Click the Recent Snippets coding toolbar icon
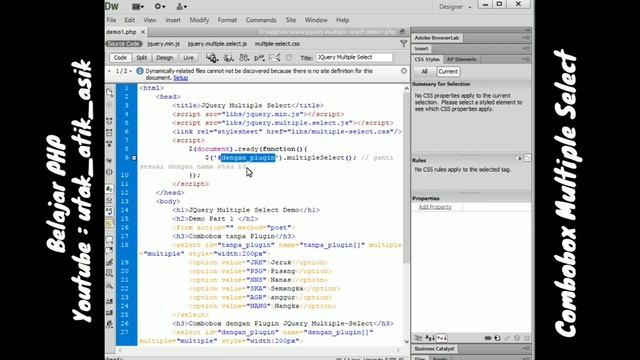The height and width of the screenshot is (360, 640). click(109, 273)
